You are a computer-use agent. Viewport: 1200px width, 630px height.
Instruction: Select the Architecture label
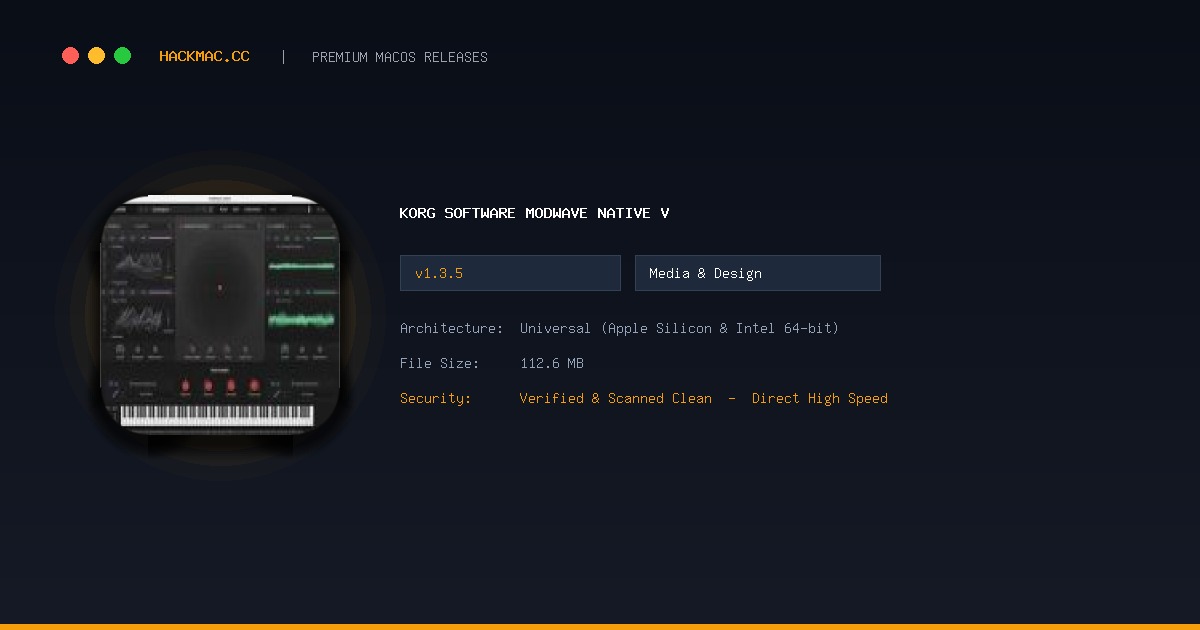click(451, 328)
